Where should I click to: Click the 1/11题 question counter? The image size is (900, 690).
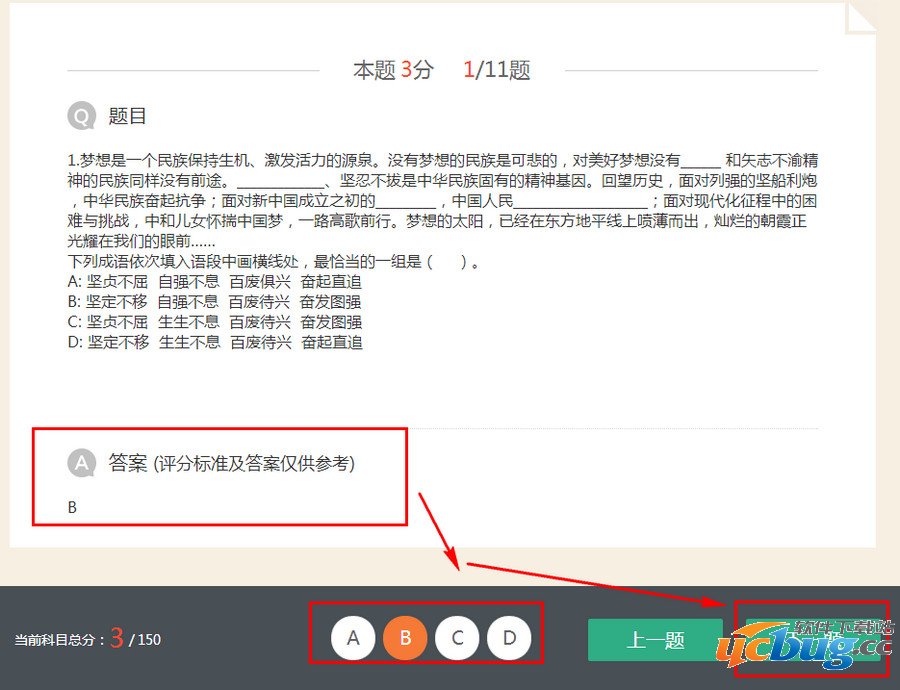click(x=496, y=70)
